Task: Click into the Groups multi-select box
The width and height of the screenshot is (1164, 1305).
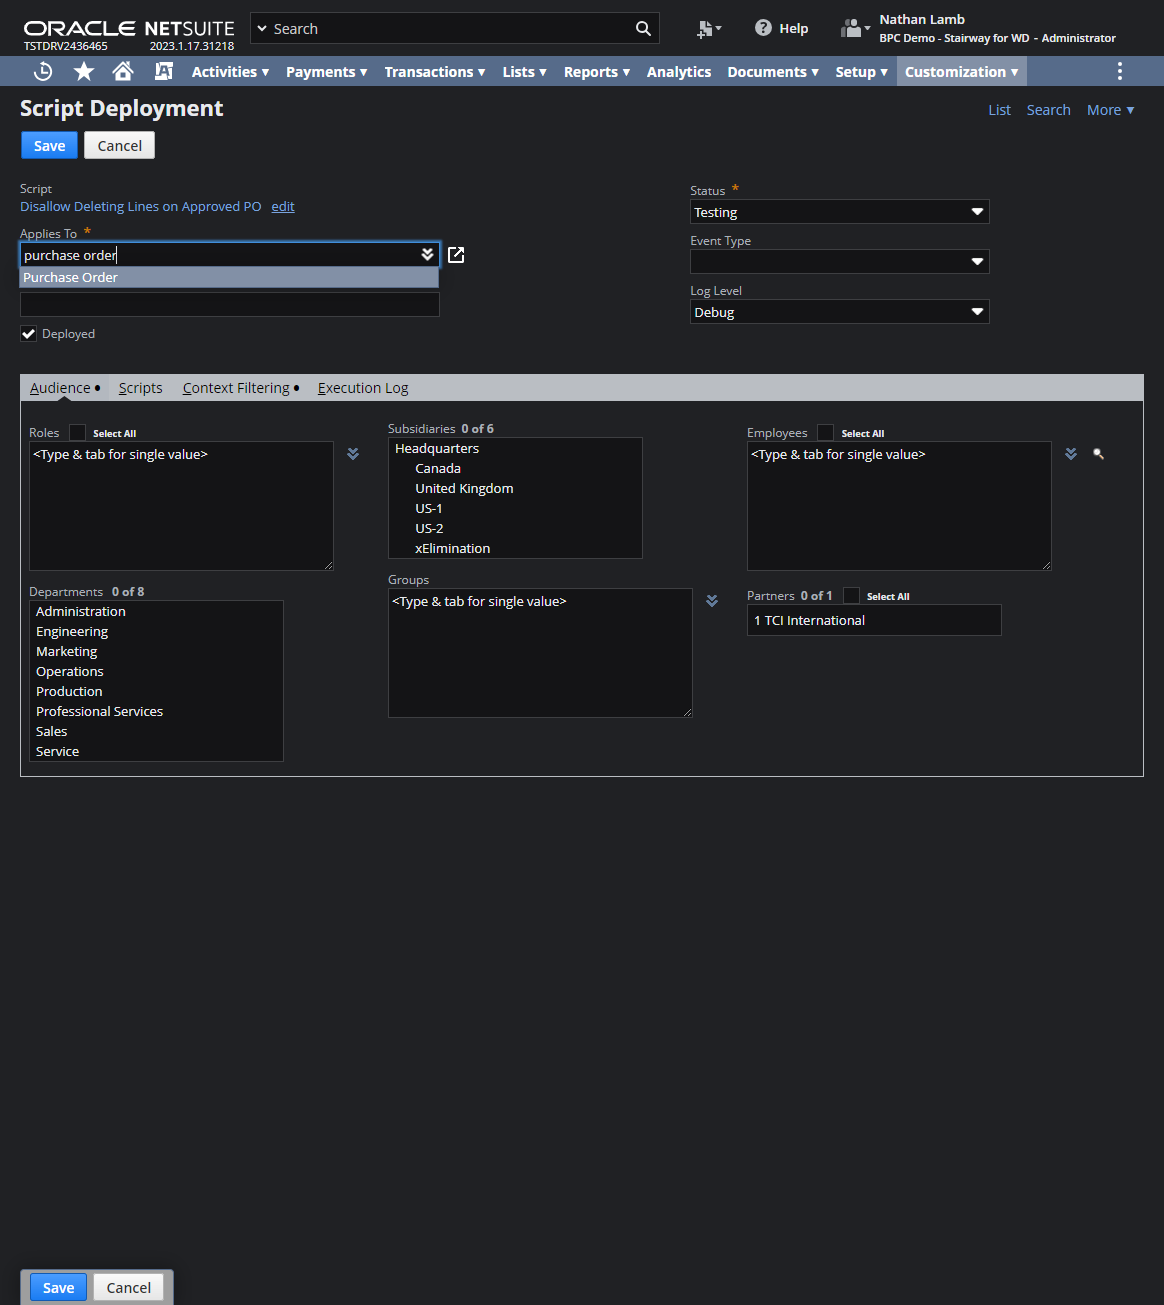Action: click(x=540, y=653)
